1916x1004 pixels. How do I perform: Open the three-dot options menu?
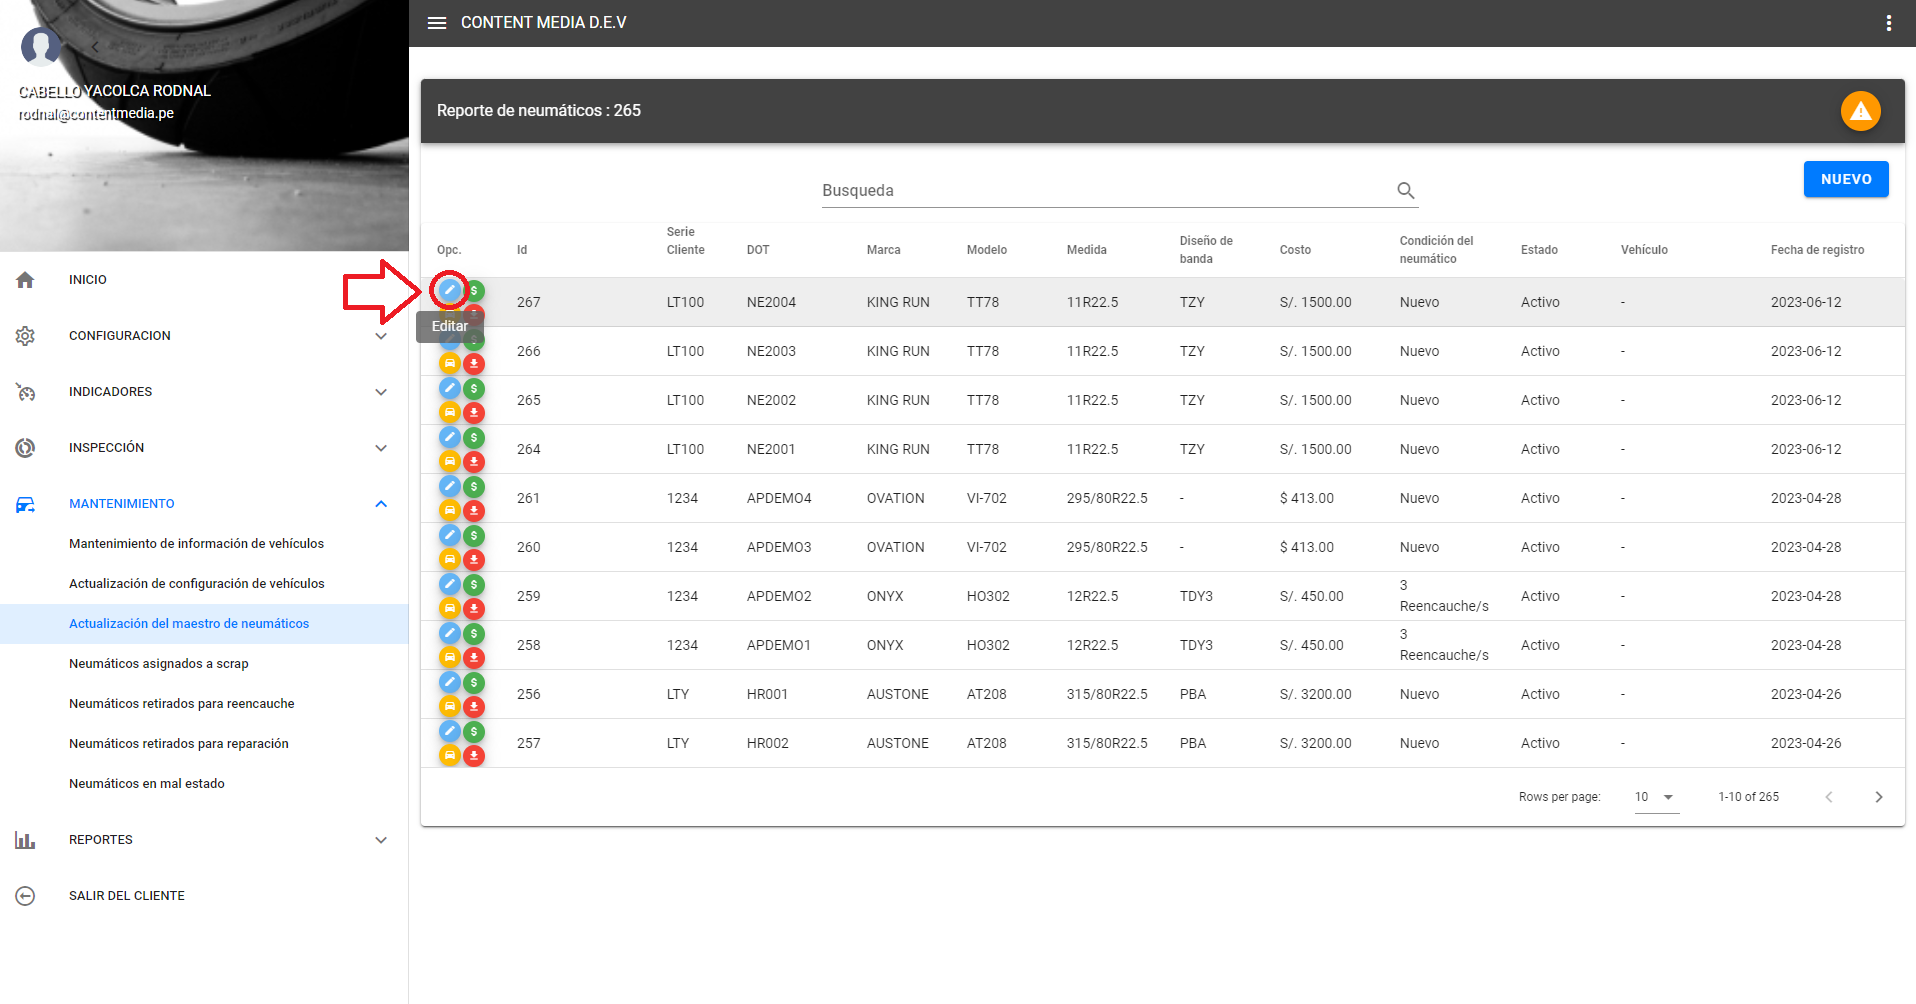pyautogui.click(x=1888, y=23)
